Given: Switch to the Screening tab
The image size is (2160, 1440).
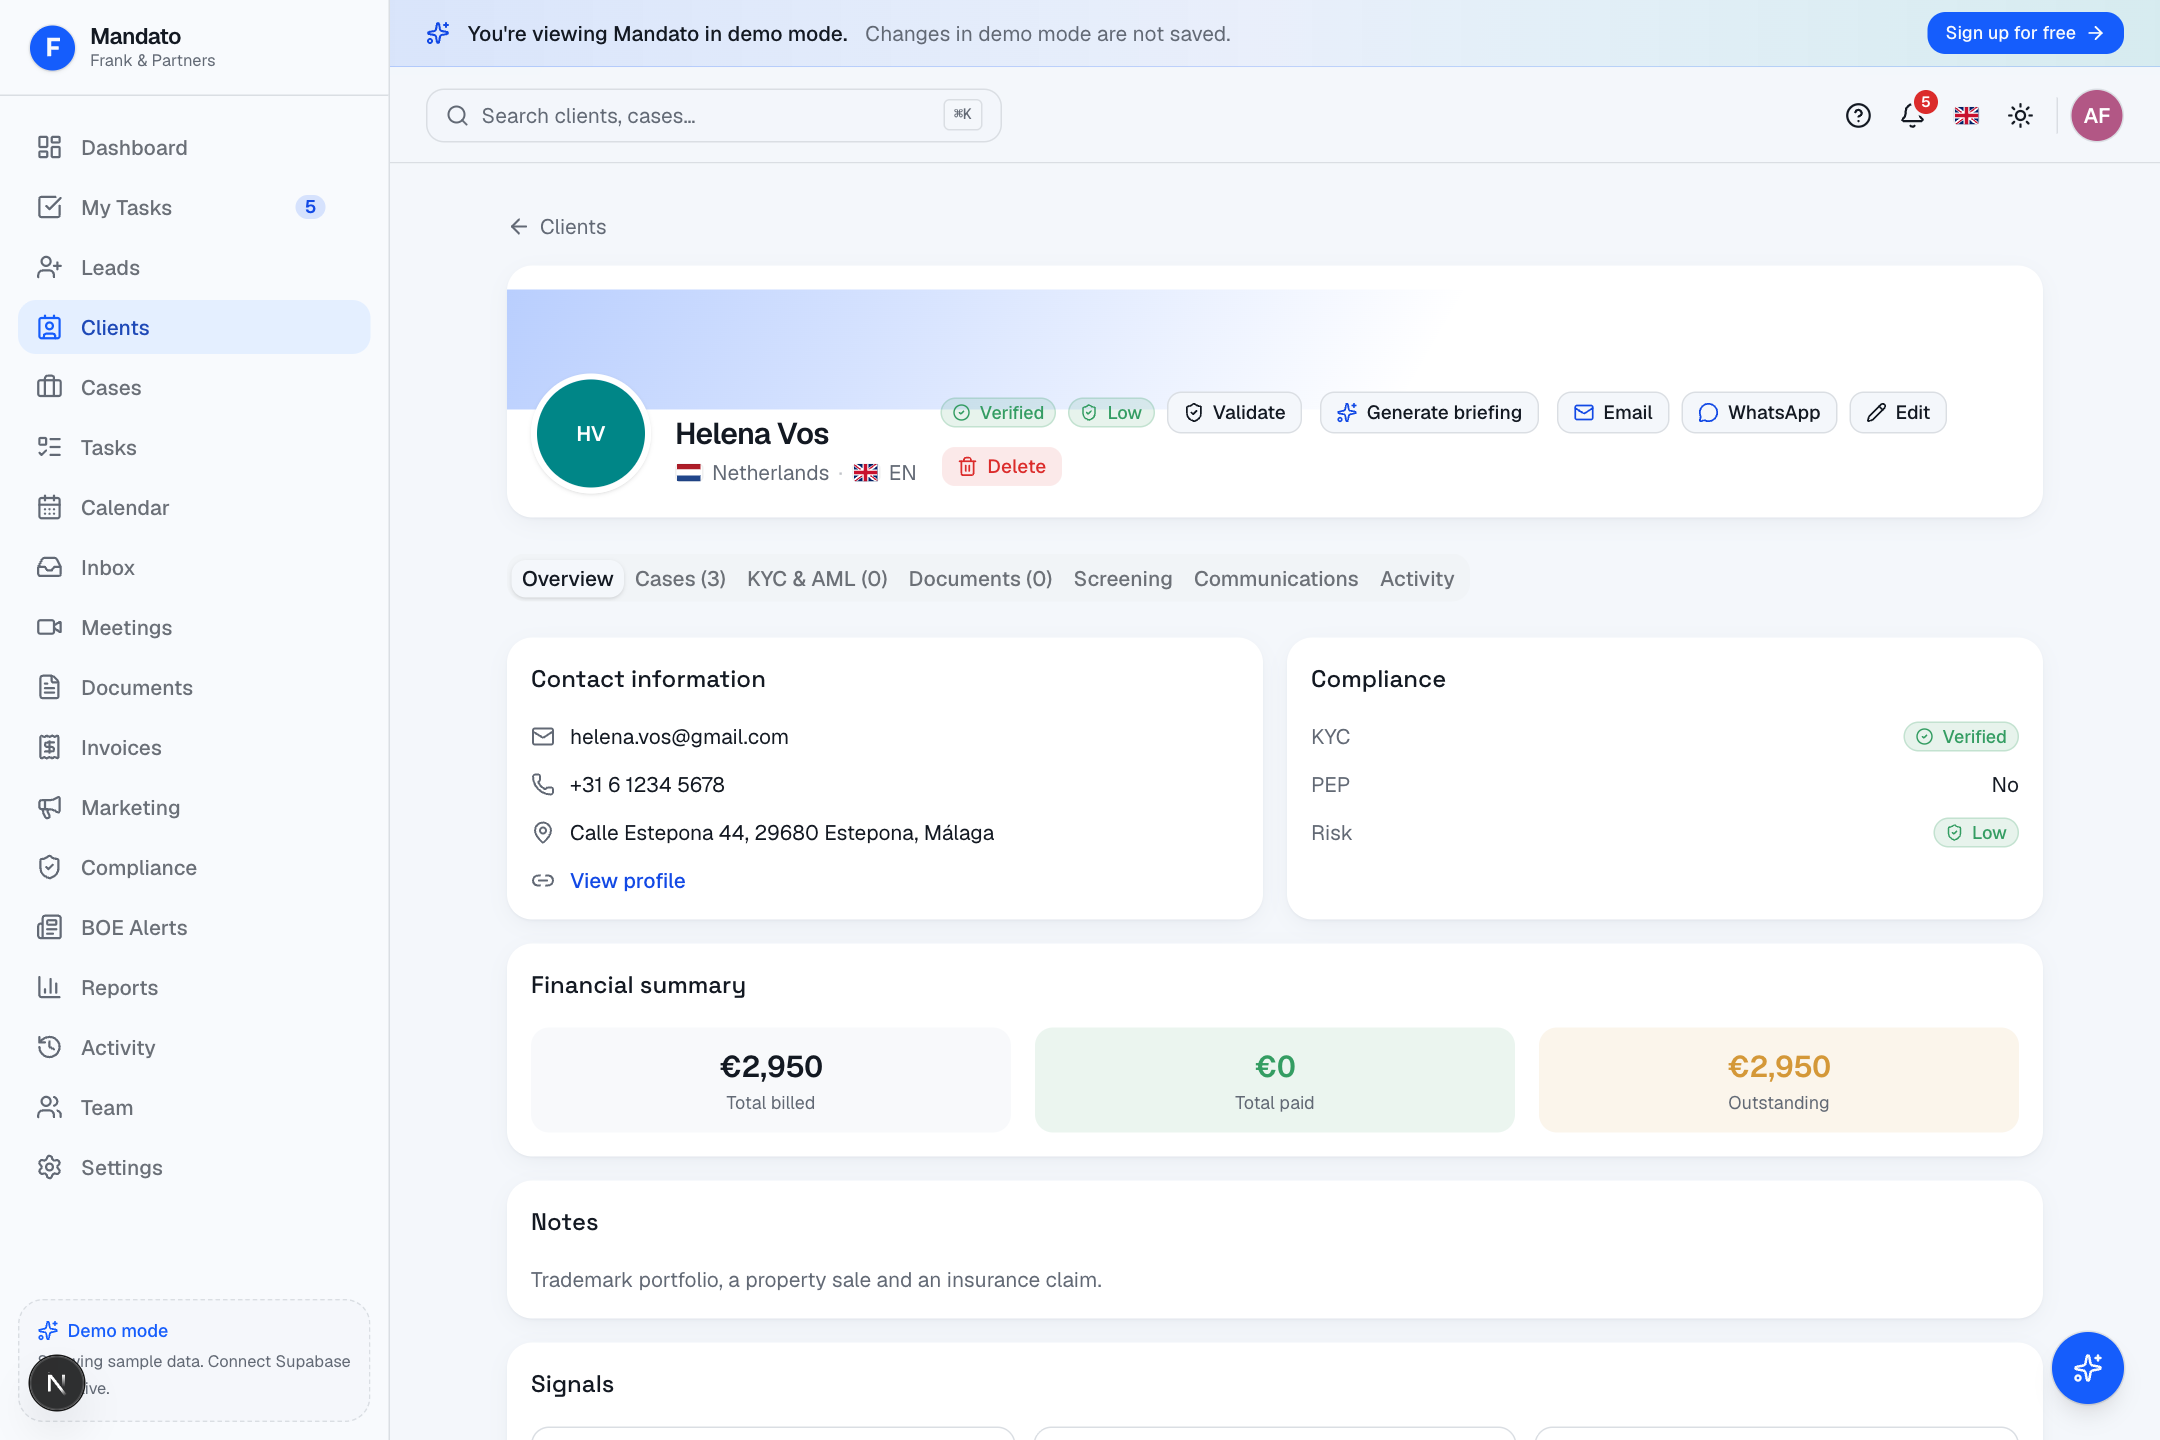Looking at the screenshot, I should [1122, 578].
